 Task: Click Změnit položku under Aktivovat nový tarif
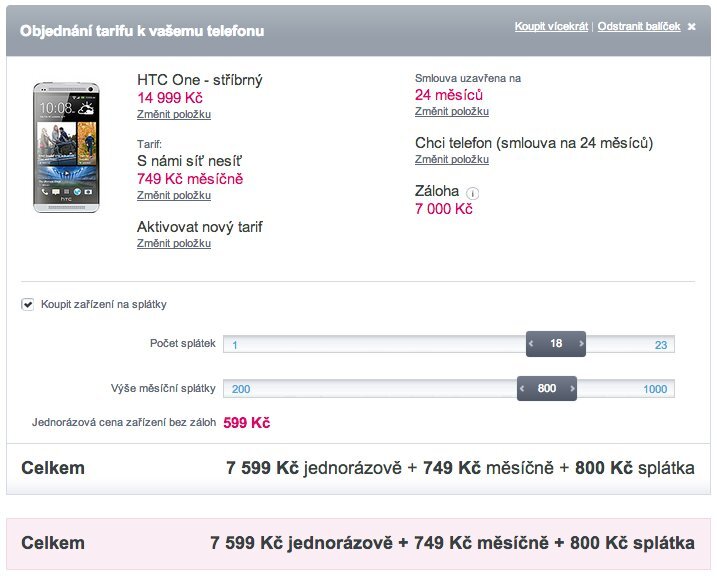point(174,244)
